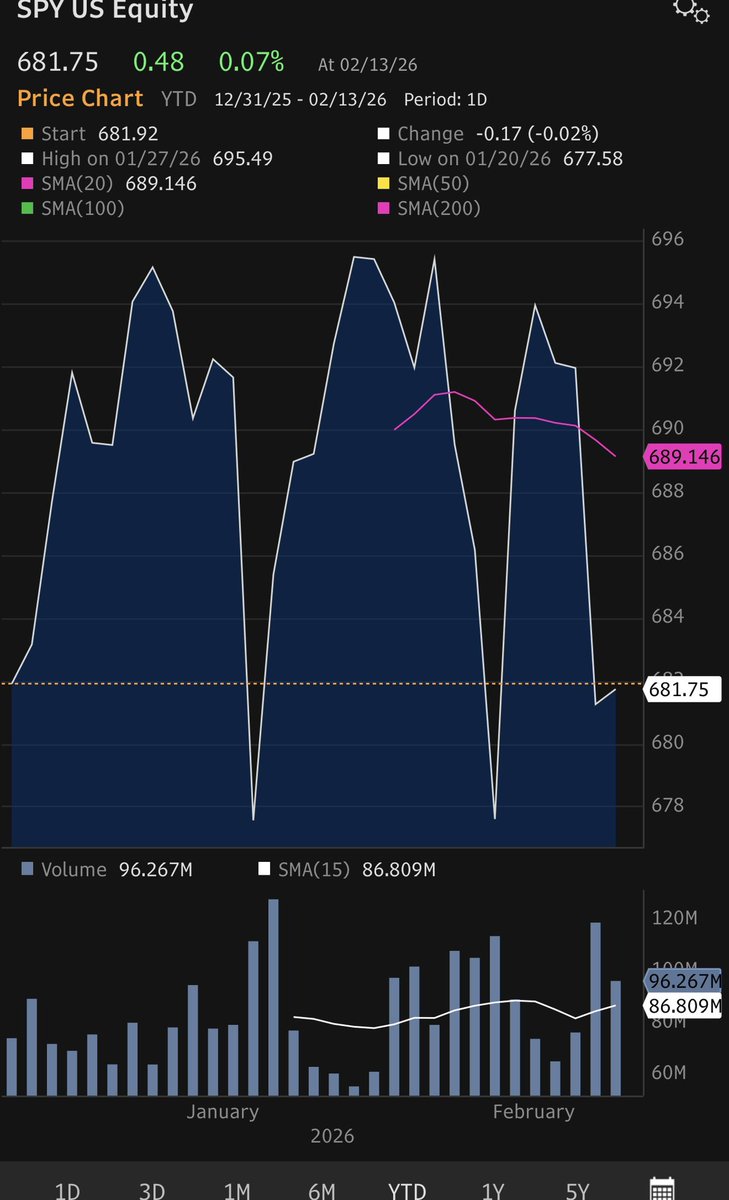Select the 1D time range tab
729x1200 pixels.
67,1191
